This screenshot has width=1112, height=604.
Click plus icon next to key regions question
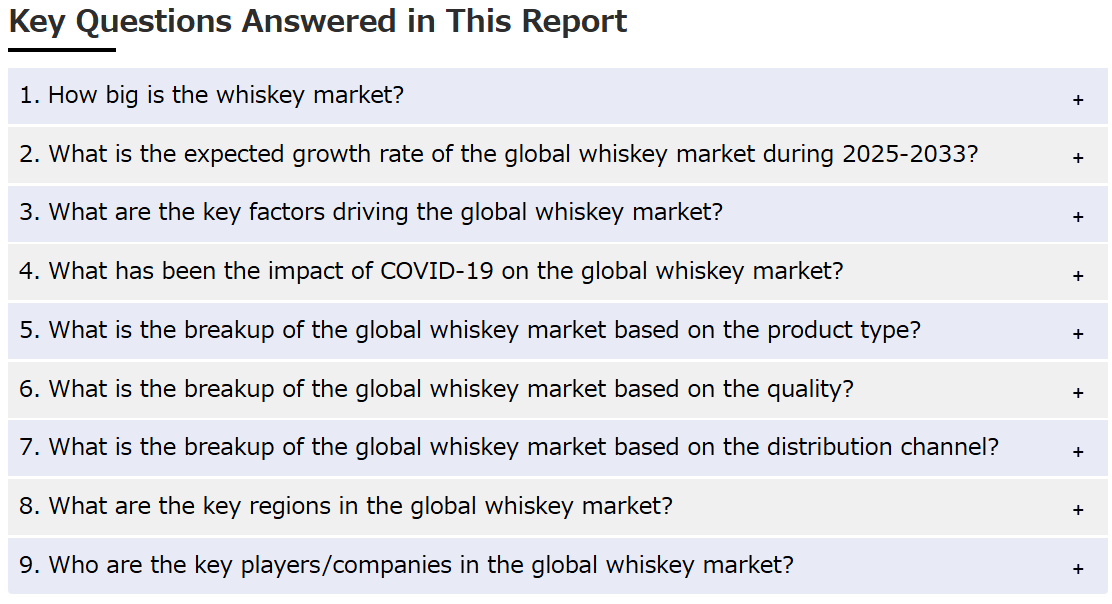click(1078, 510)
